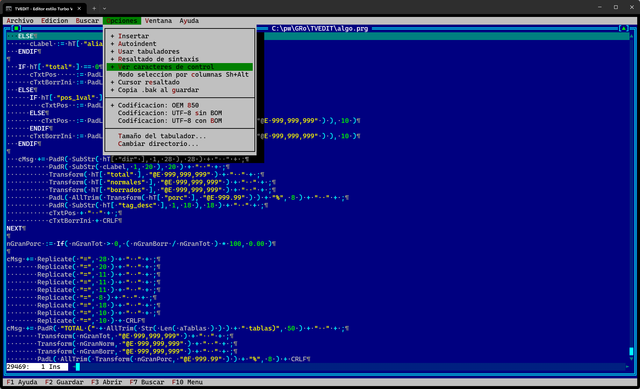Screen dimensions: 640x389
Task: Toggle the Autoindent option
Action: pos(180,44)
